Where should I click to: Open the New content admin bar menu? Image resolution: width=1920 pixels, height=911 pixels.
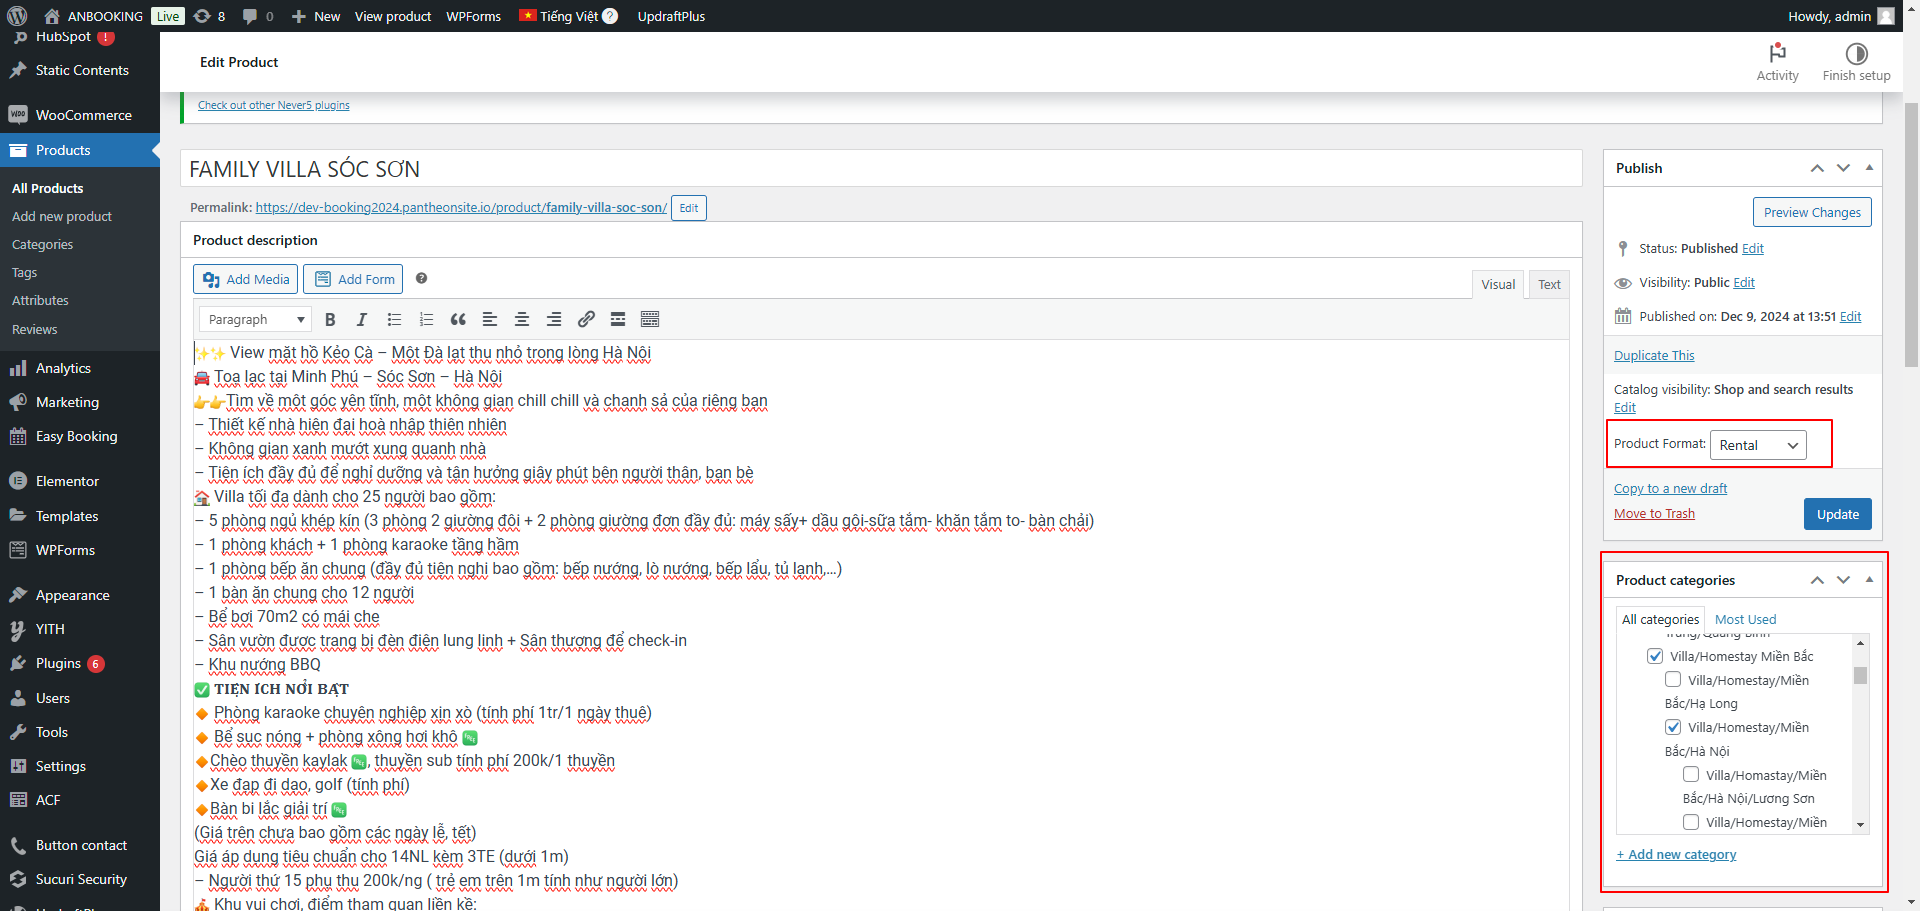(x=316, y=16)
